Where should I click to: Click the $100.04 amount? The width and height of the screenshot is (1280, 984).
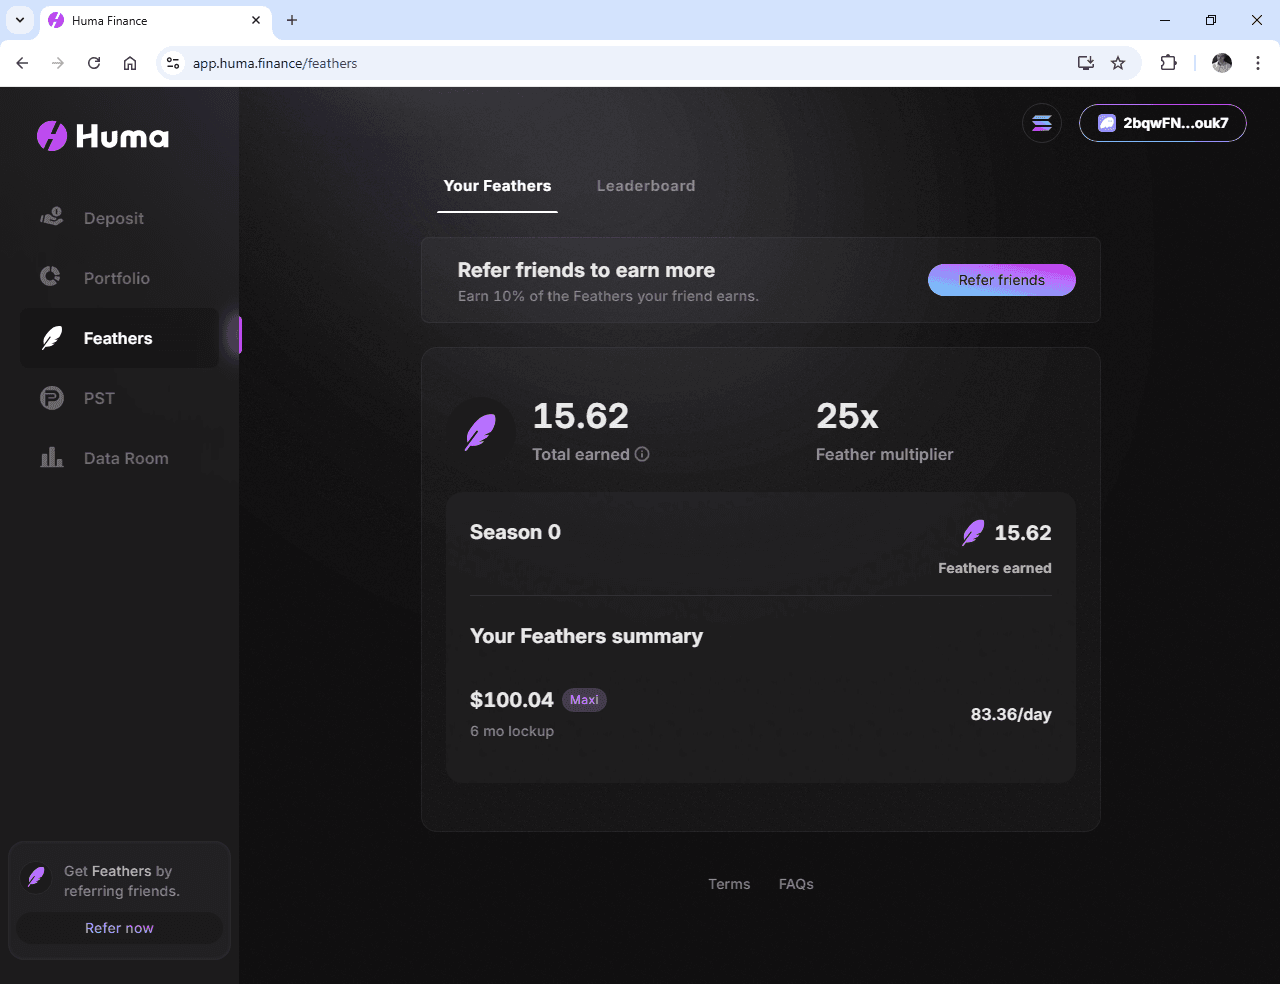pyautogui.click(x=511, y=700)
